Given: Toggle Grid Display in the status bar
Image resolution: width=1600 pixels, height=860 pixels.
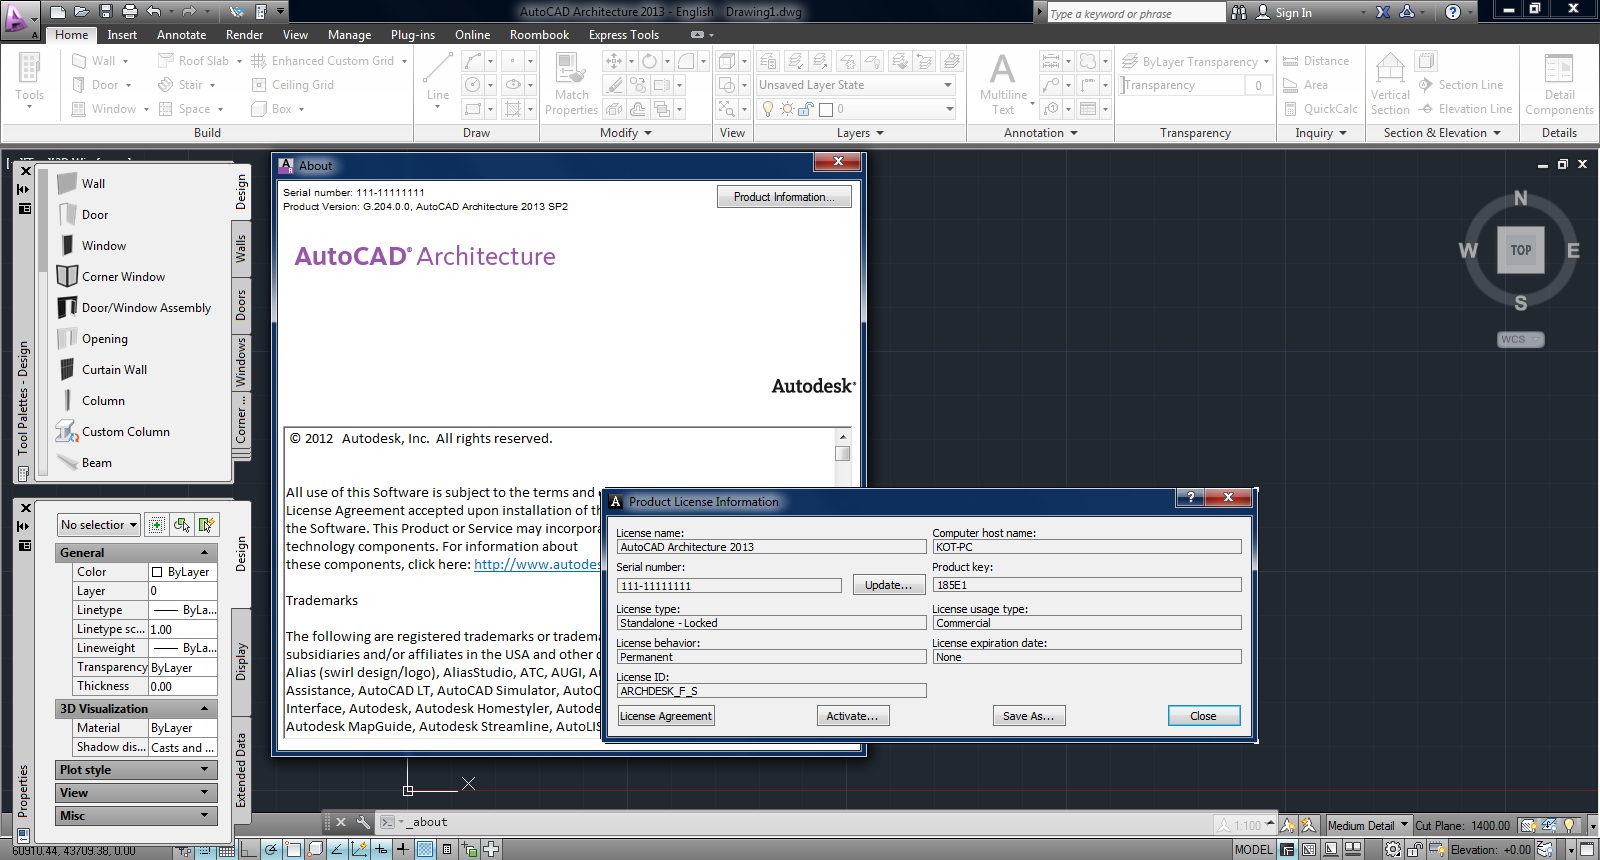Looking at the screenshot, I should pyautogui.click(x=226, y=850).
